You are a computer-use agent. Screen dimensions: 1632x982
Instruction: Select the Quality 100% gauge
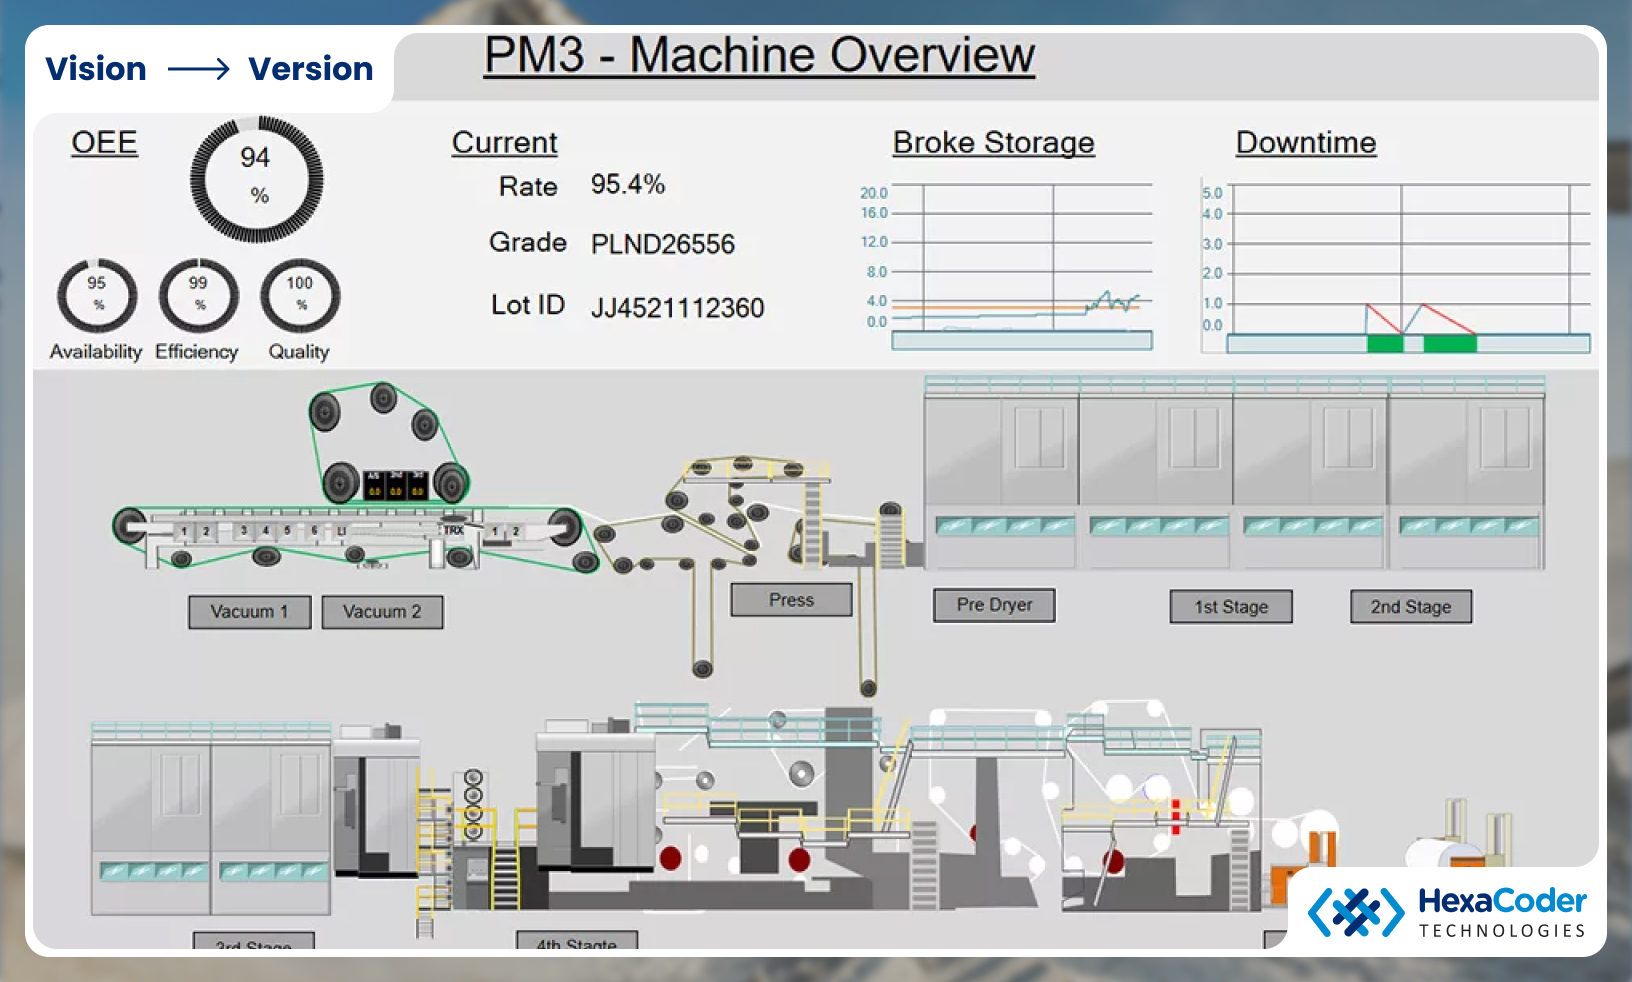300,295
